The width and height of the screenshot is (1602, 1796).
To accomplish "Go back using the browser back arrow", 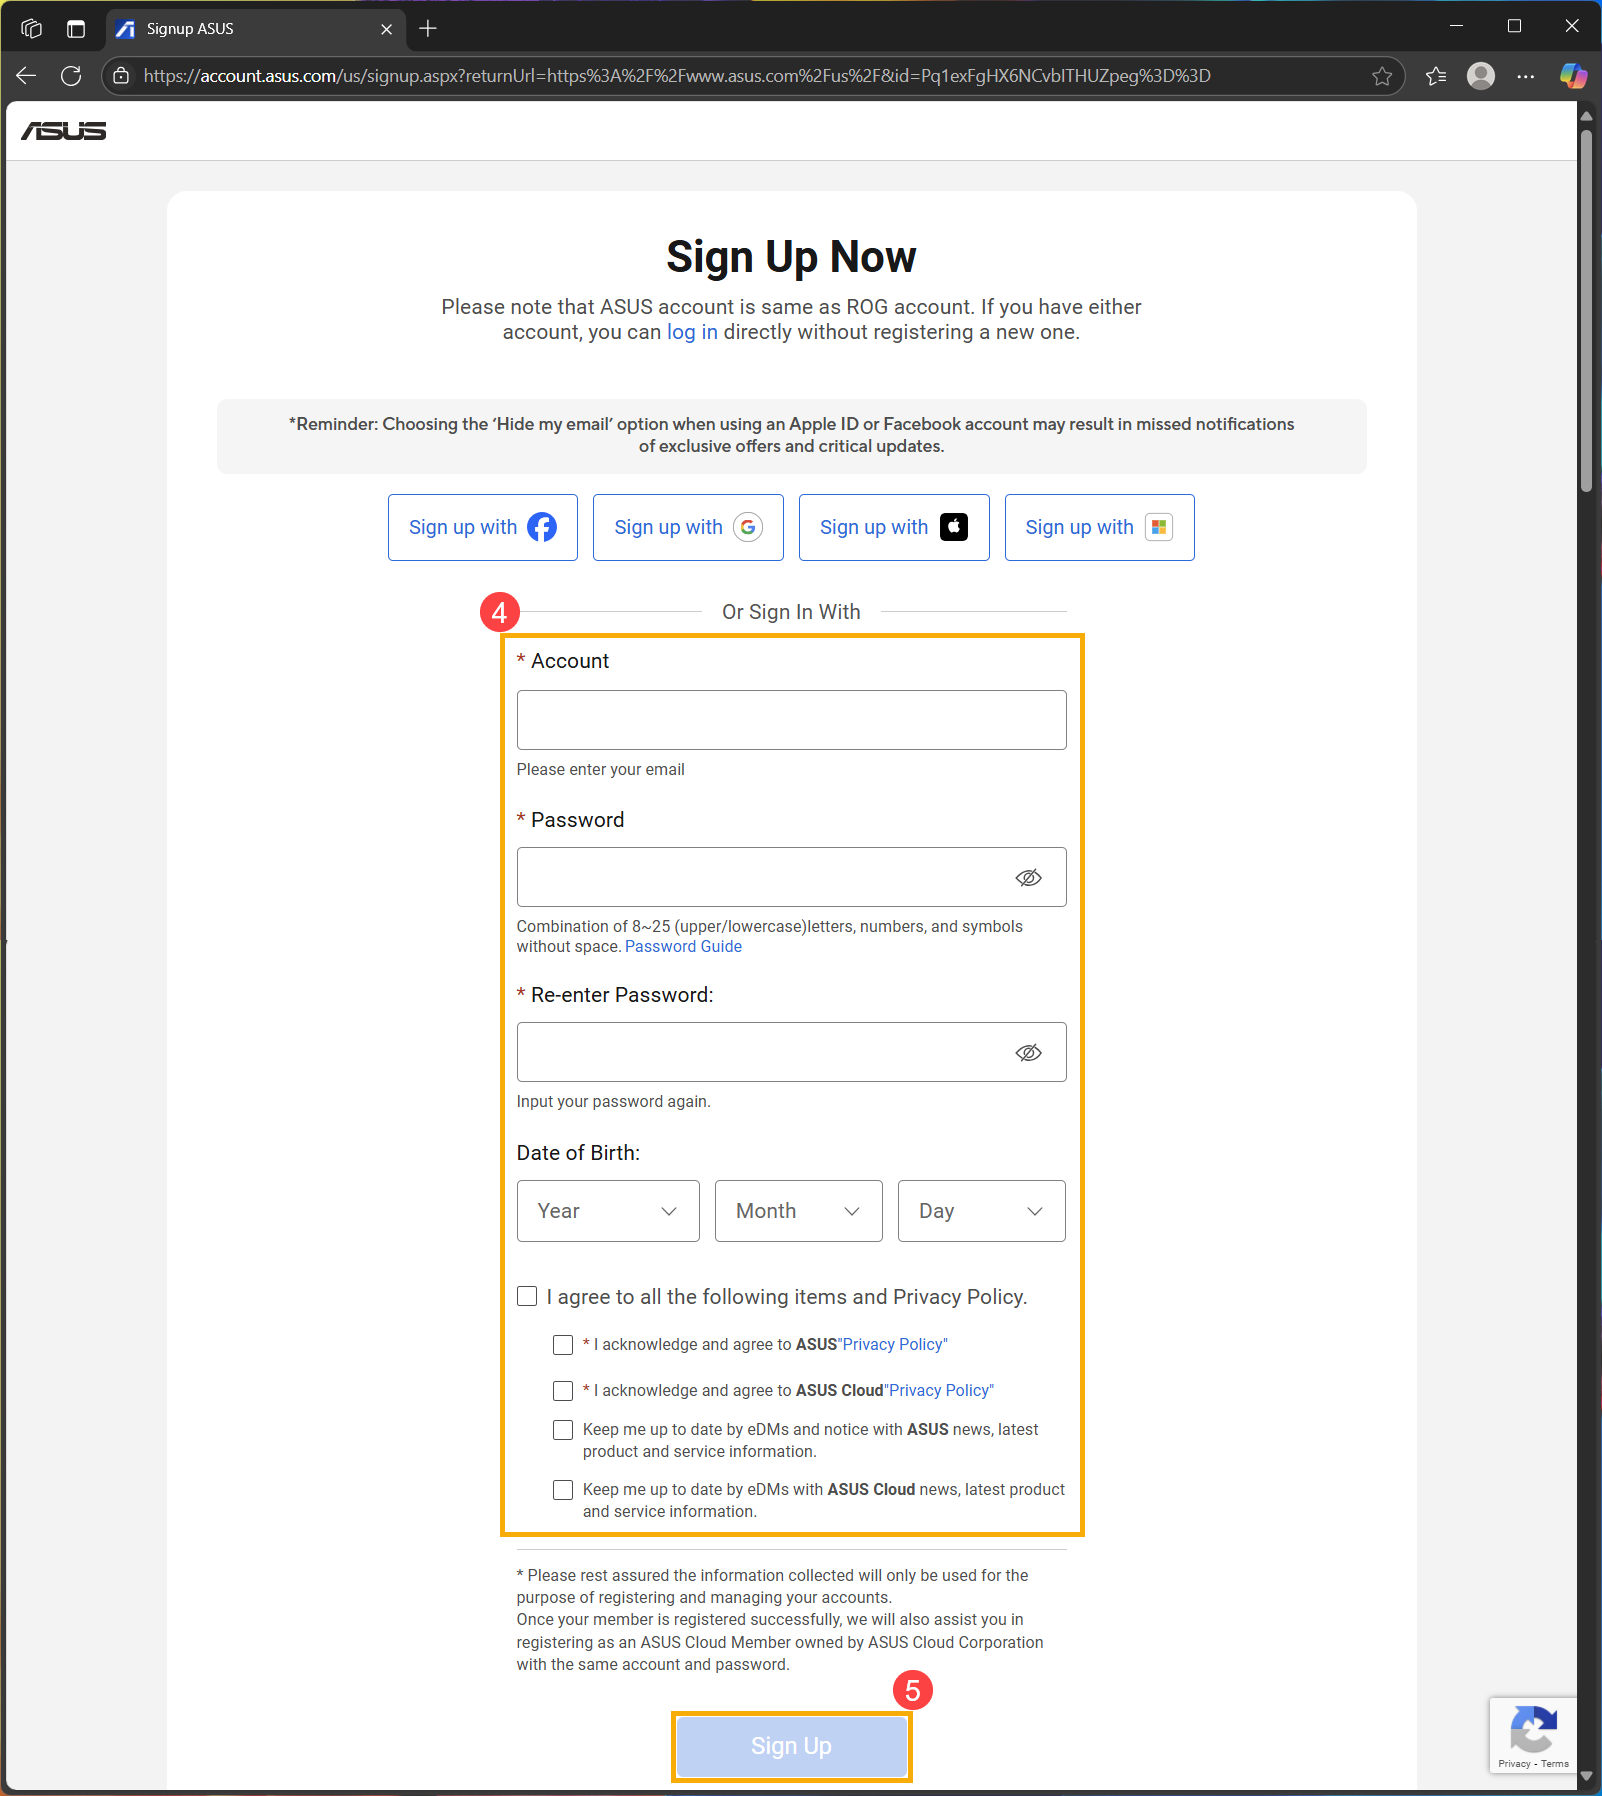I will 26,76.
